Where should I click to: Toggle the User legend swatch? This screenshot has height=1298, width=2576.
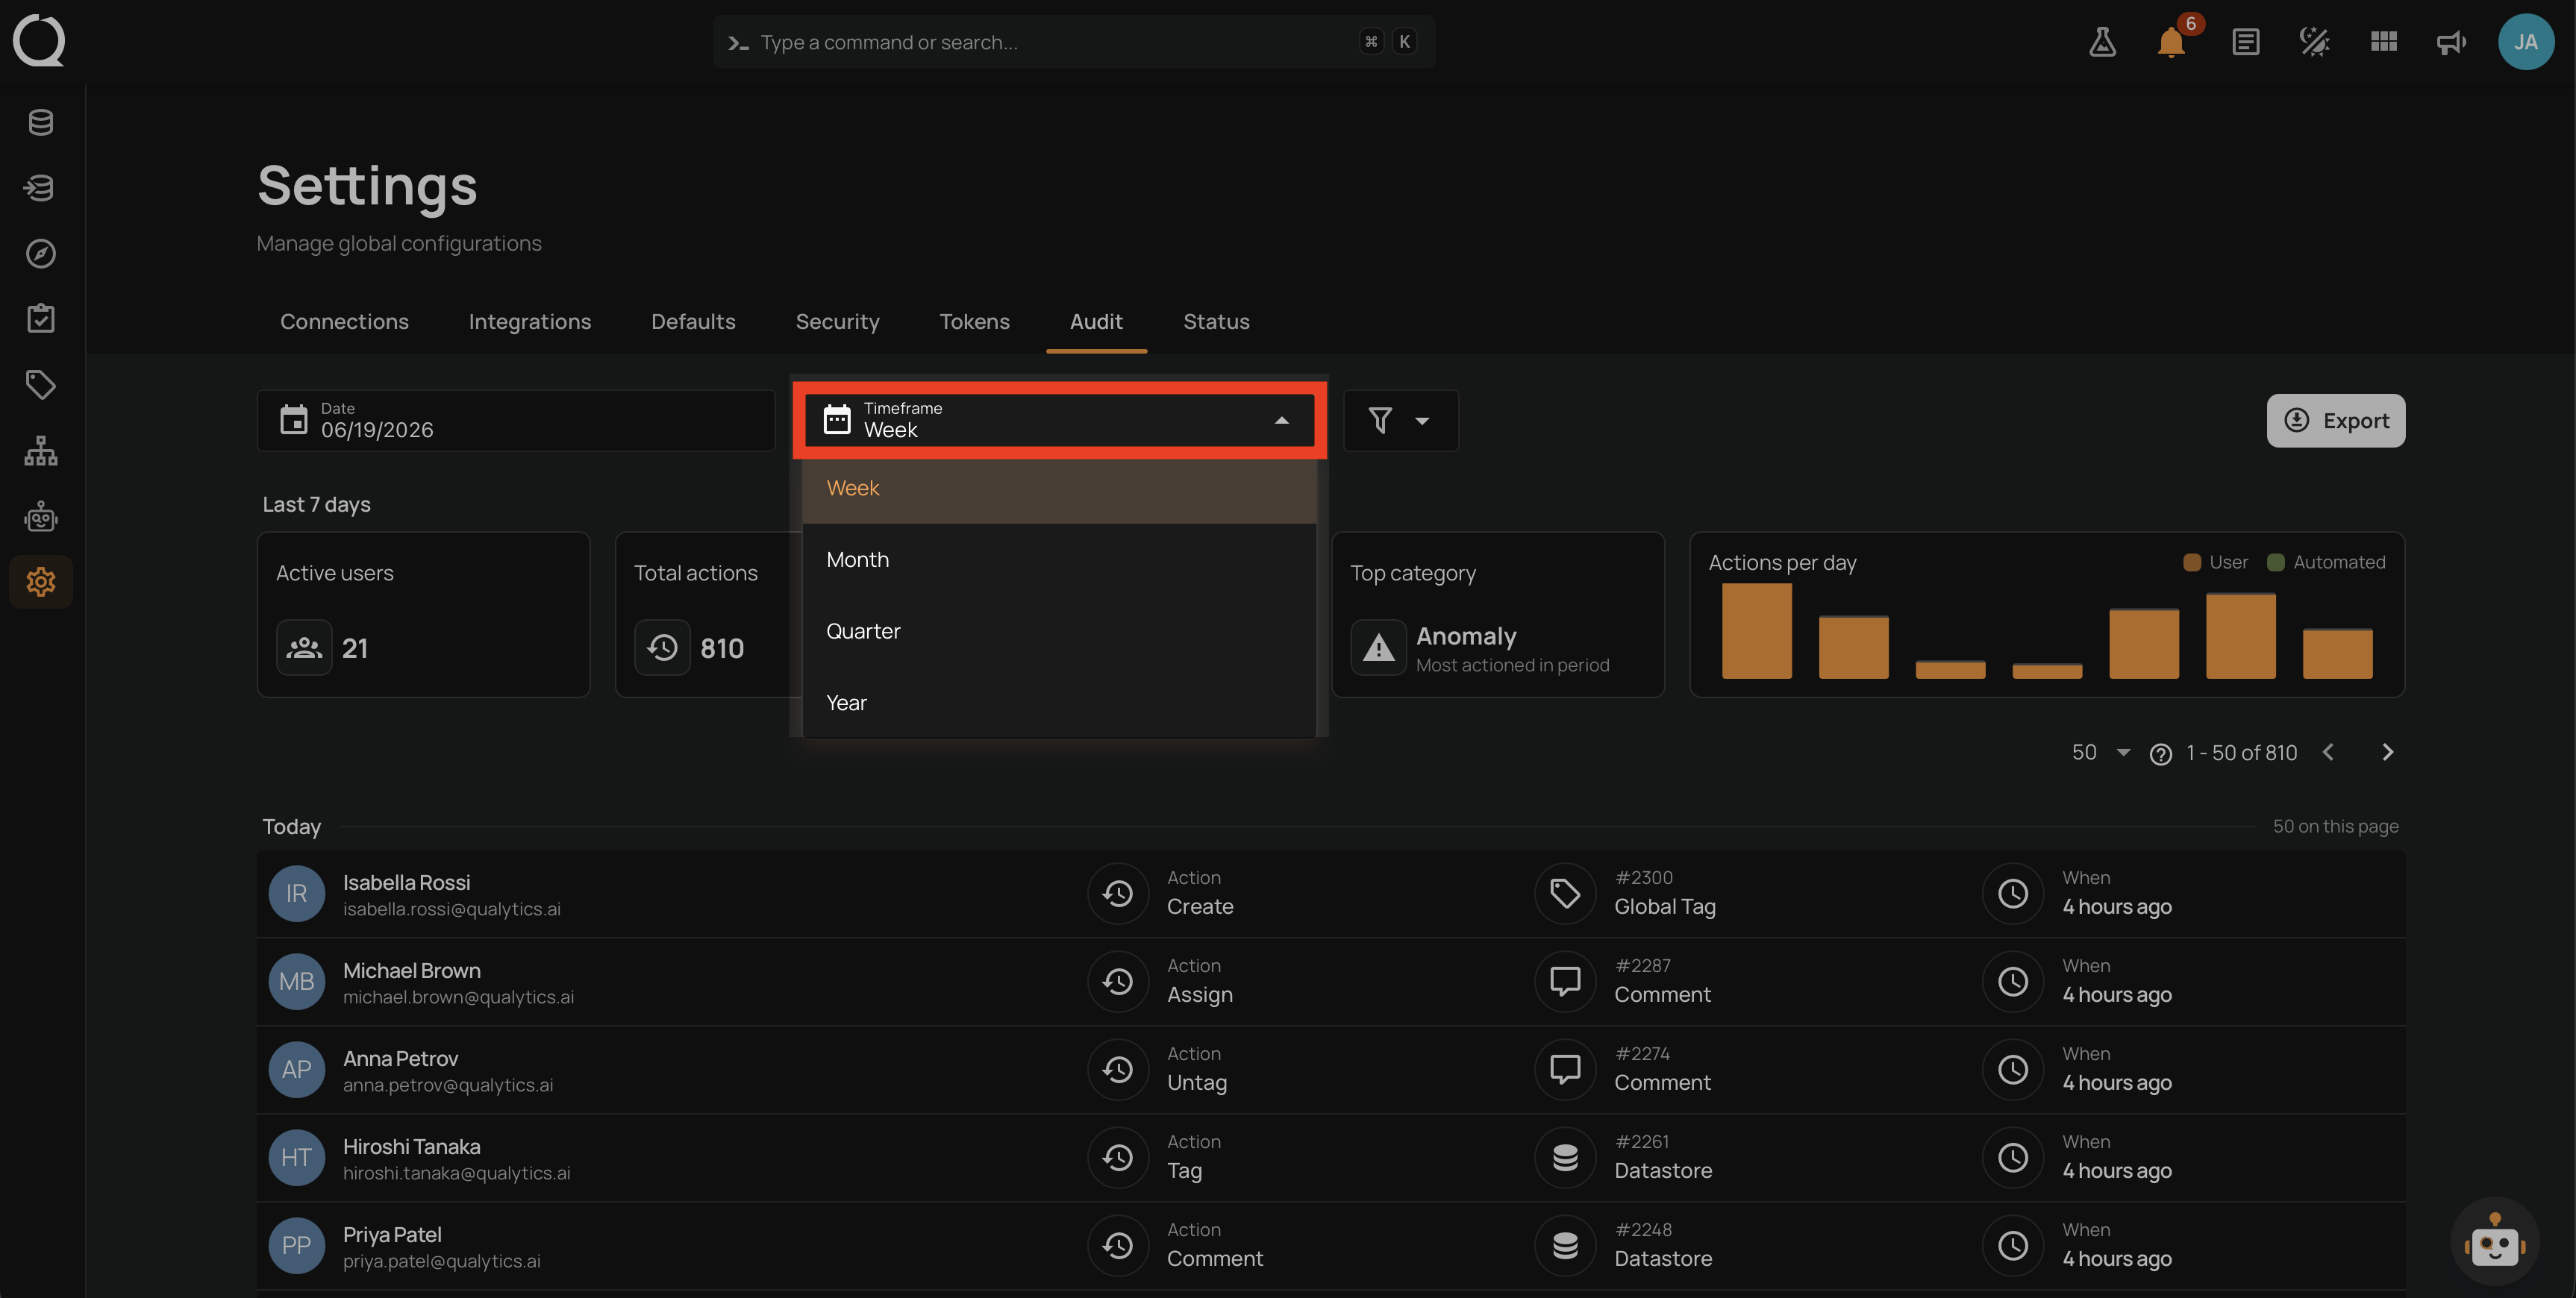pos(2191,562)
